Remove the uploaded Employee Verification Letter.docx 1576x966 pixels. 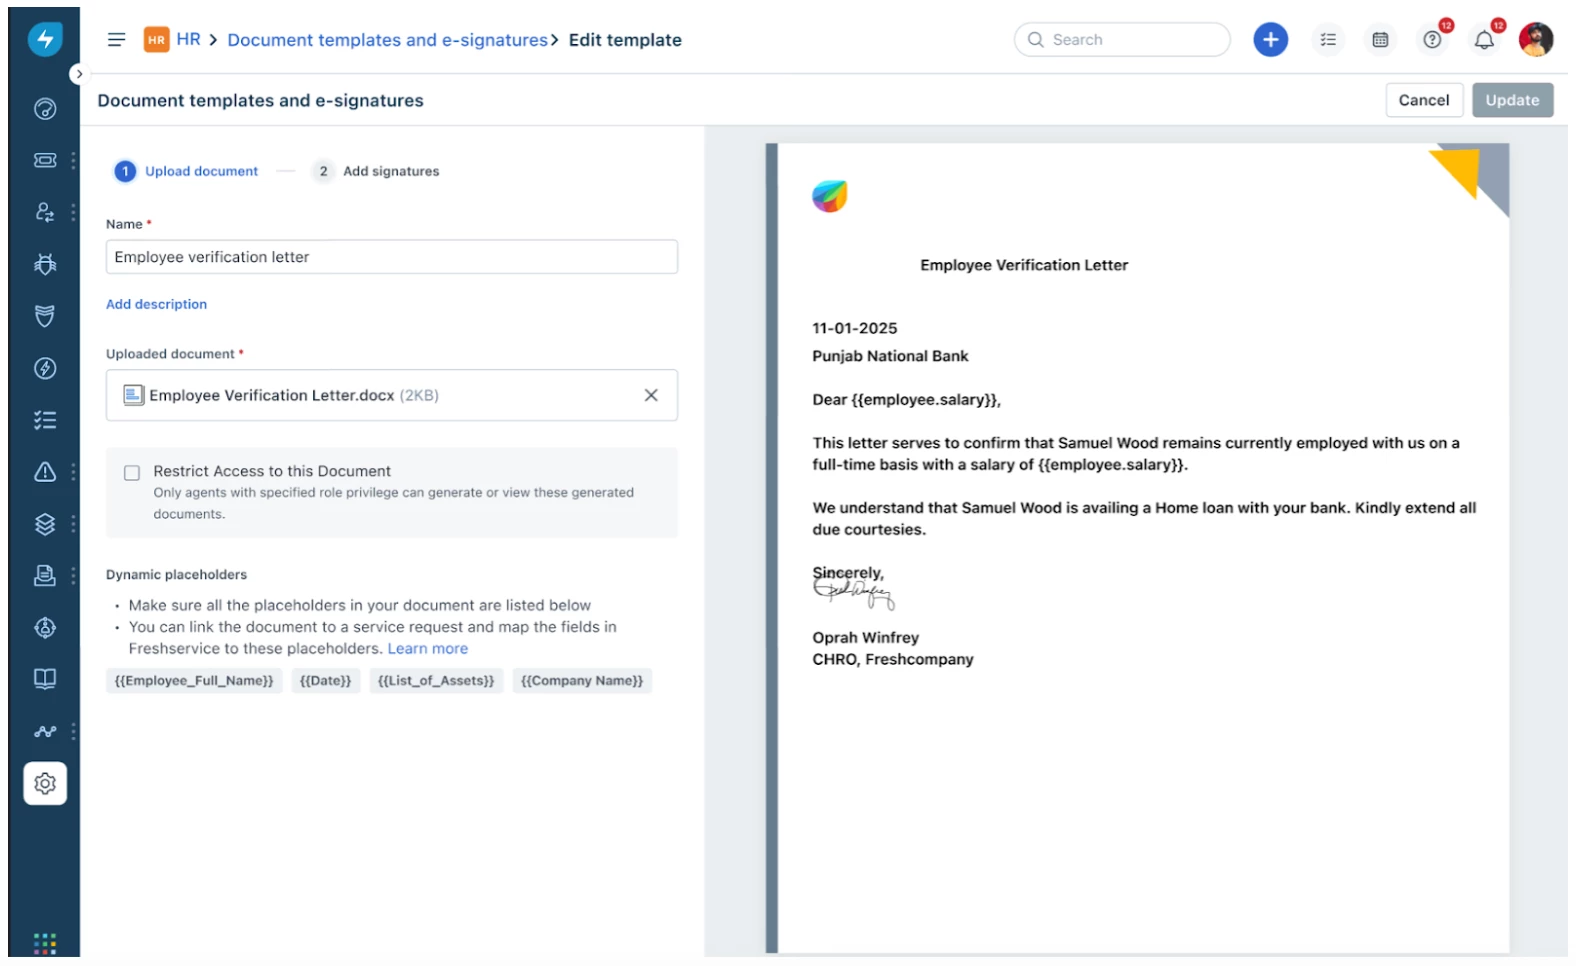[651, 395]
